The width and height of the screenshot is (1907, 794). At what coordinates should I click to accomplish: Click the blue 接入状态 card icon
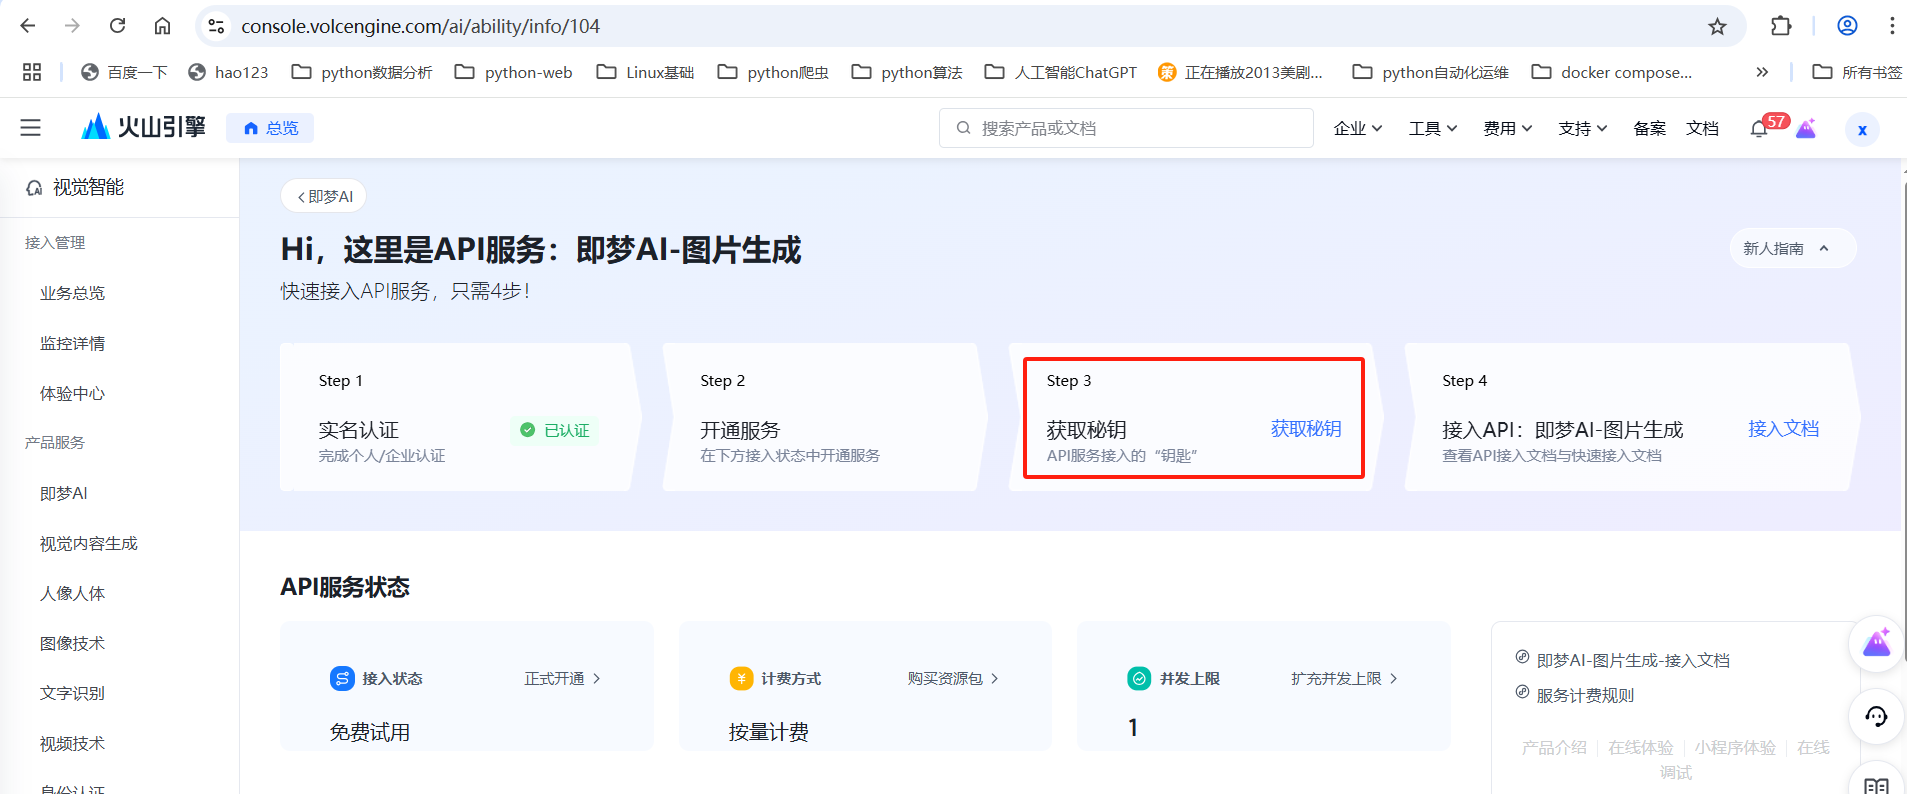click(342, 678)
